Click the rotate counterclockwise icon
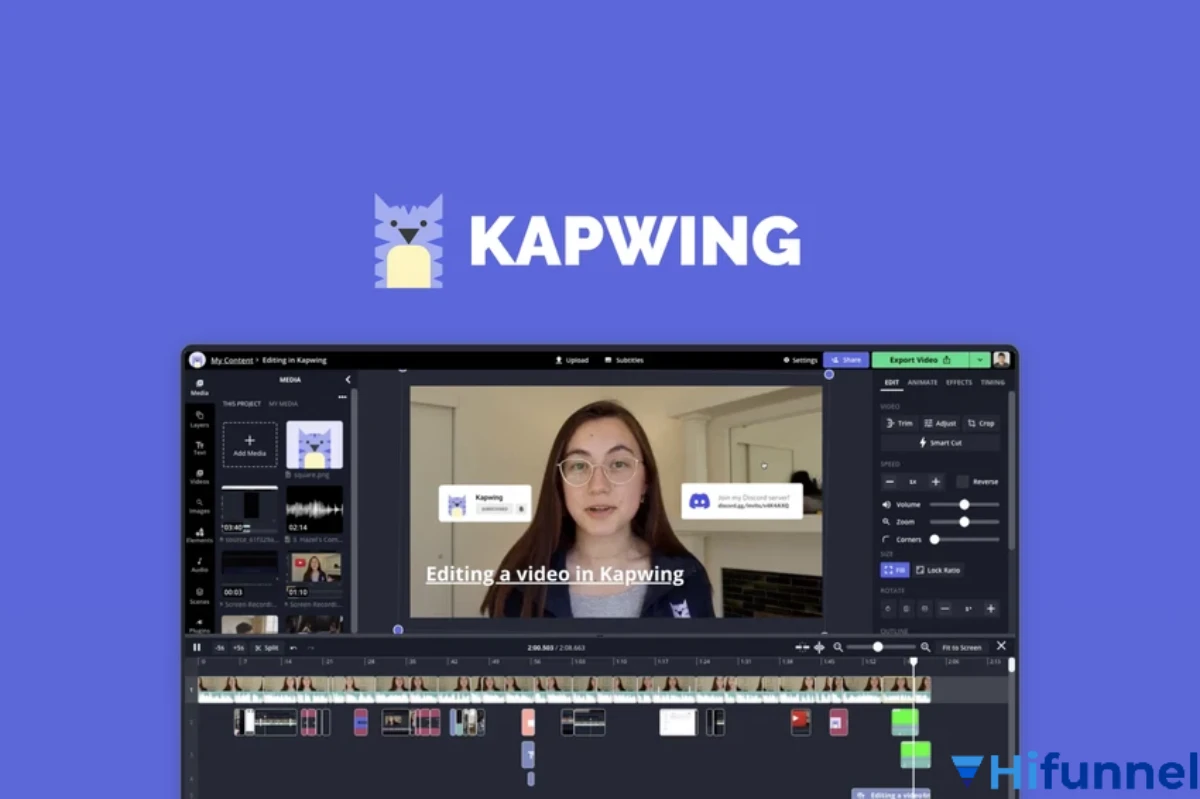The height and width of the screenshot is (799, 1200). click(888, 608)
